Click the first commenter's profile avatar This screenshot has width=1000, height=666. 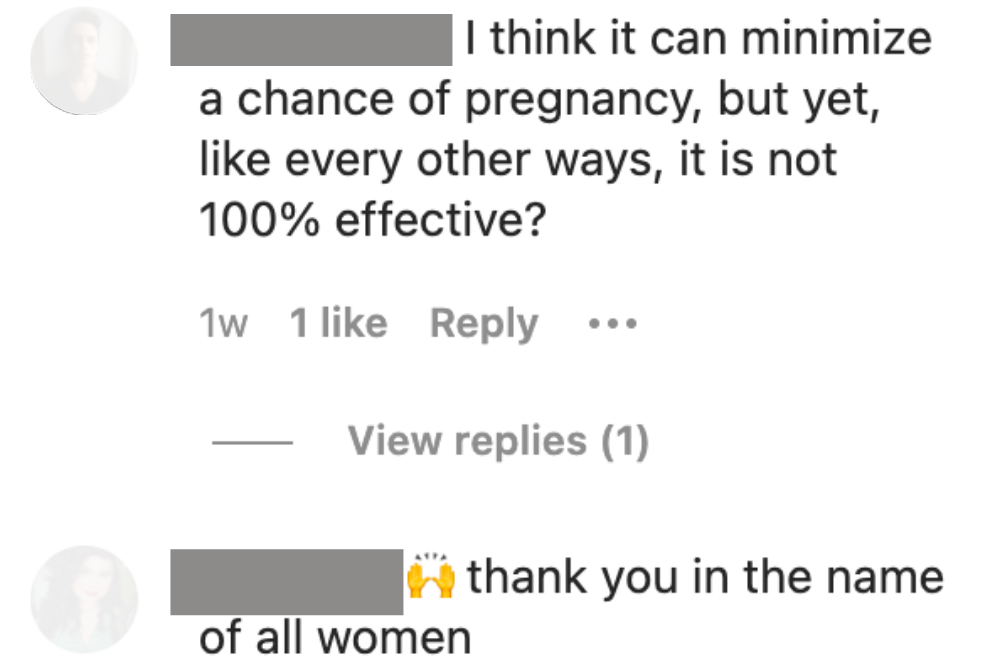(84, 61)
